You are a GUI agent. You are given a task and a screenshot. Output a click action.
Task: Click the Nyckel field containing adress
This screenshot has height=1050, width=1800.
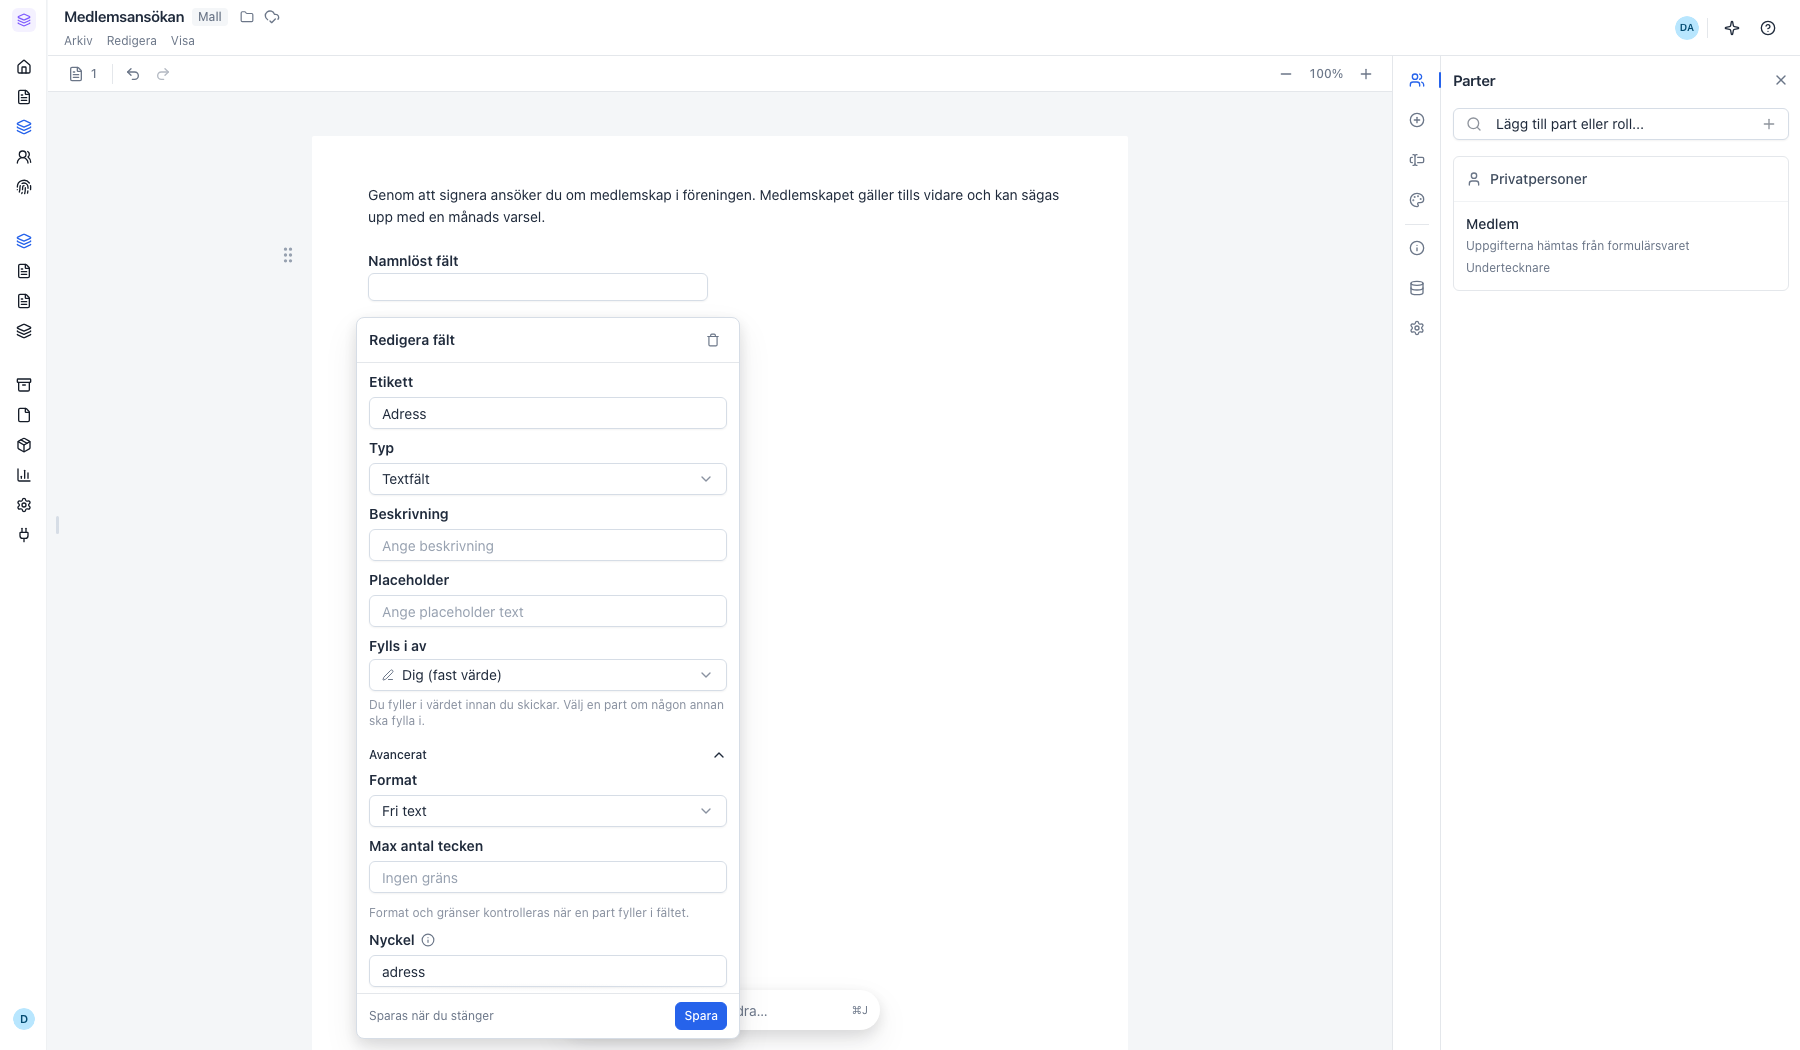548,971
